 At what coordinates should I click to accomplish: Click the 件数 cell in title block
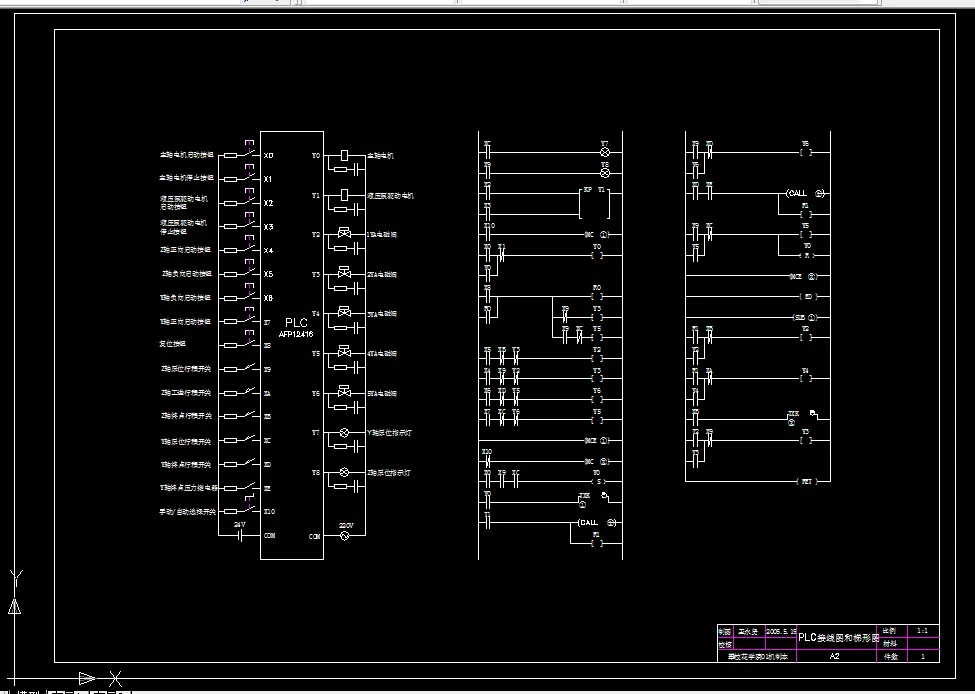tap(890, 657)
